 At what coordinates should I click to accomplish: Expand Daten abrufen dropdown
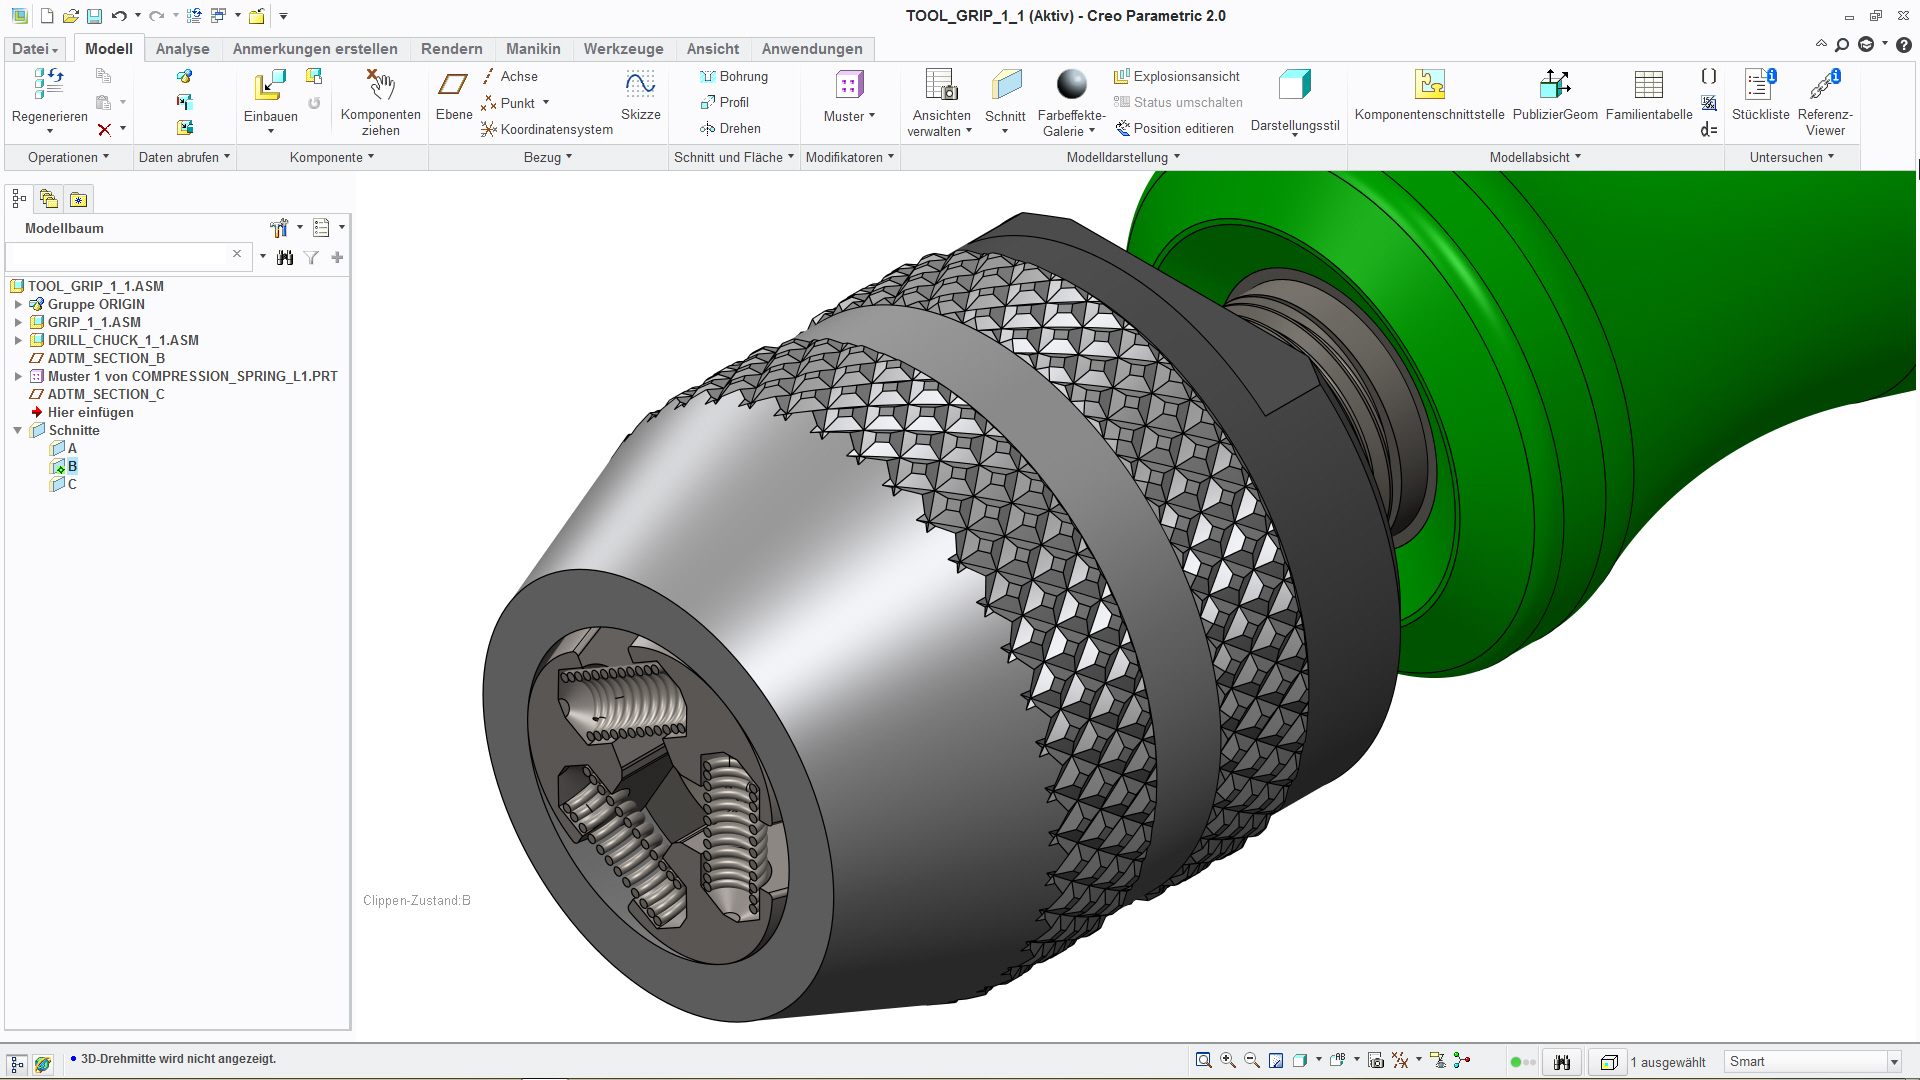[x=185, y=157]
